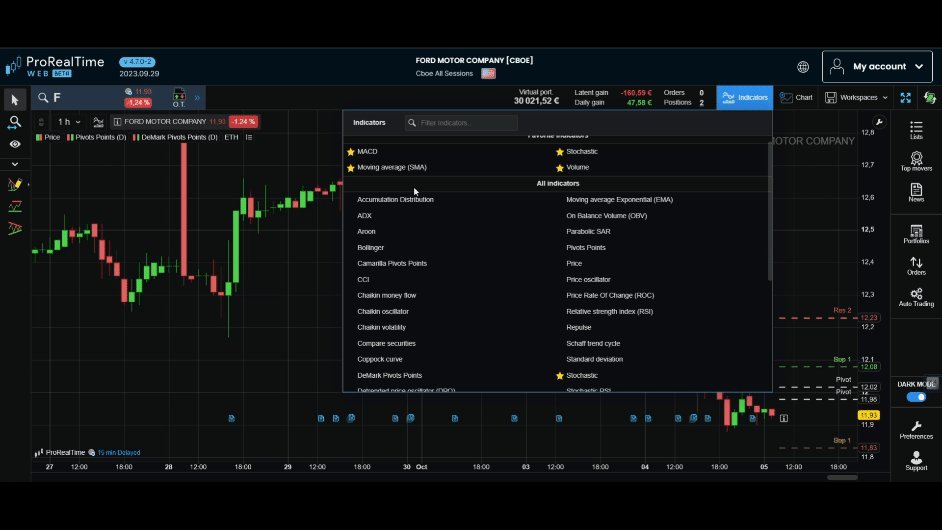
Task: Add On Balance Volume (OBV)
Action: pyautogui.click(x=606, y=215)
